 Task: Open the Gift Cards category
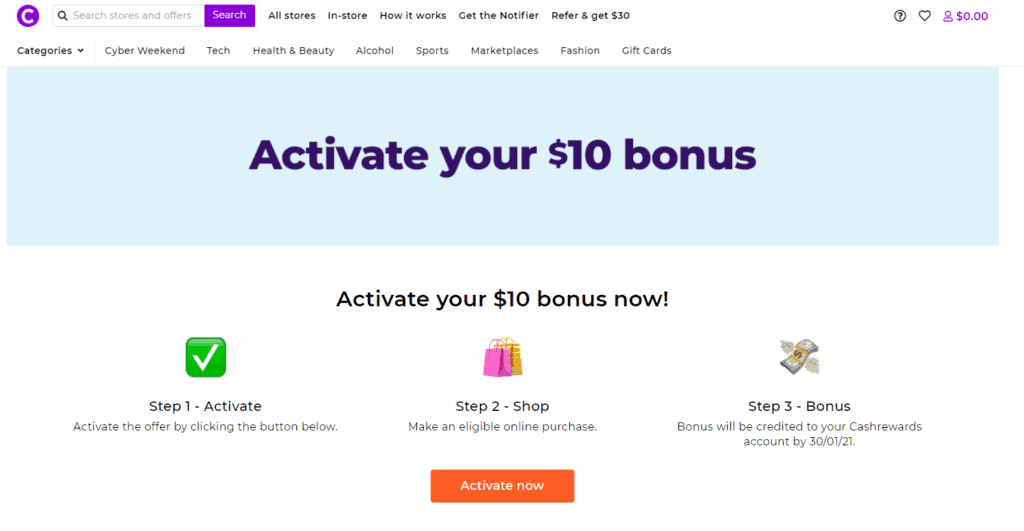click(x=646, y=51)
